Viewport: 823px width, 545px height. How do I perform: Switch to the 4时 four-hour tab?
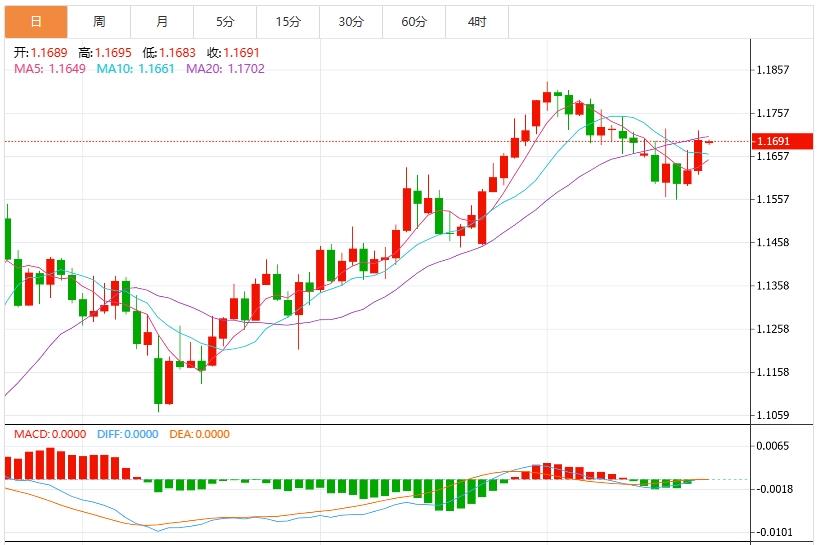pyautogui.click(x=477, y=21)
